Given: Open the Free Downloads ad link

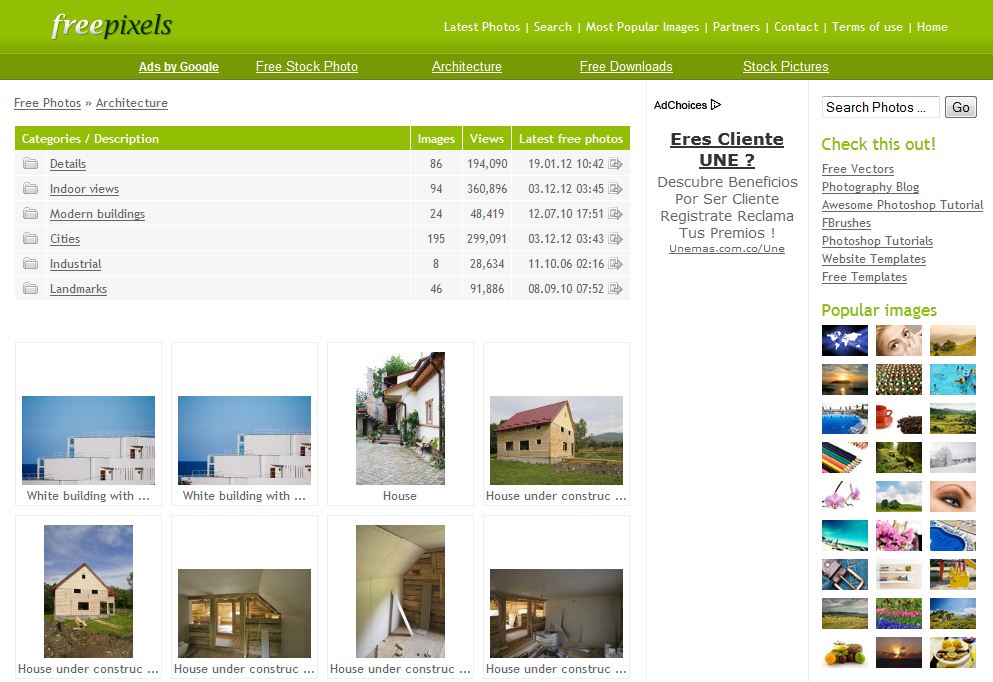Looking at the screenshot, I should (x=626, y=66).
